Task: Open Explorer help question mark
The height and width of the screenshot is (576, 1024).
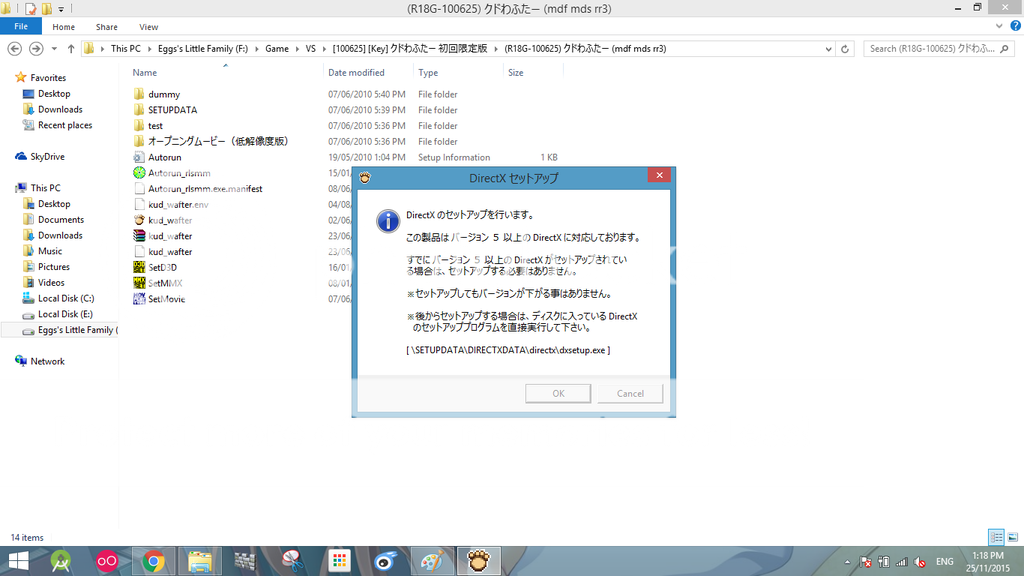Action: (1013, 27)
